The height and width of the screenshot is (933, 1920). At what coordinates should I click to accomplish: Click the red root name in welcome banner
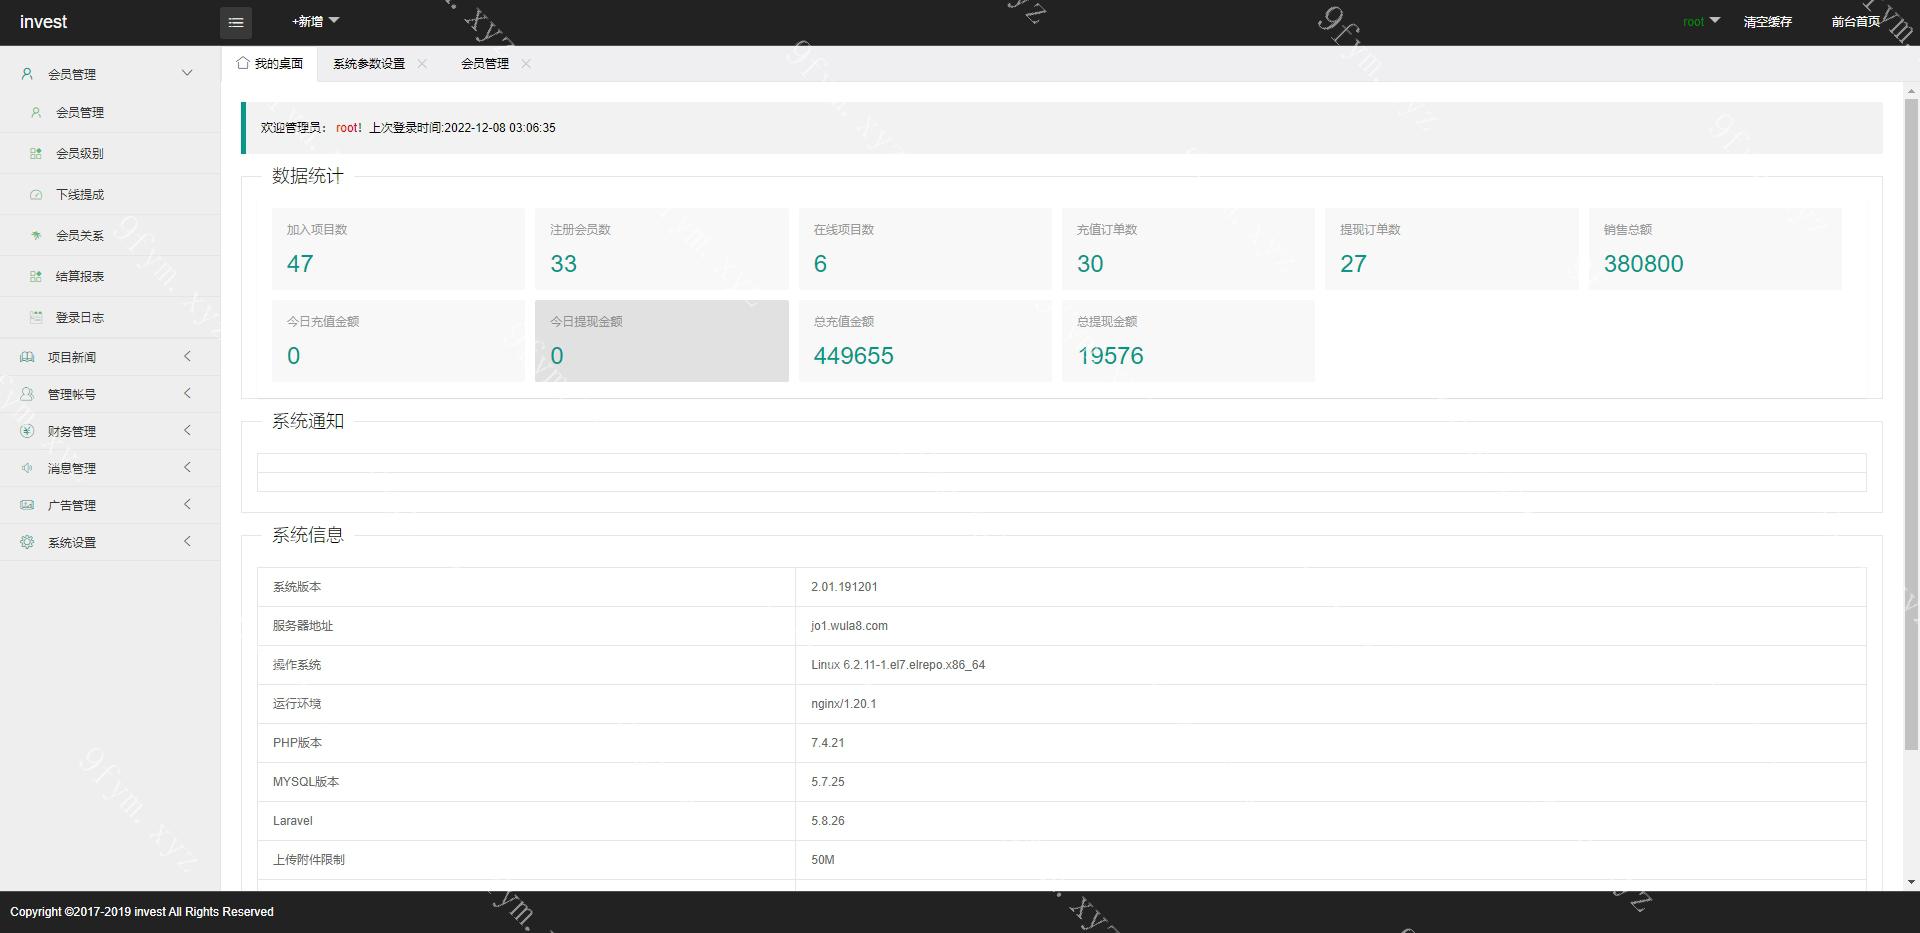[346, 128]
